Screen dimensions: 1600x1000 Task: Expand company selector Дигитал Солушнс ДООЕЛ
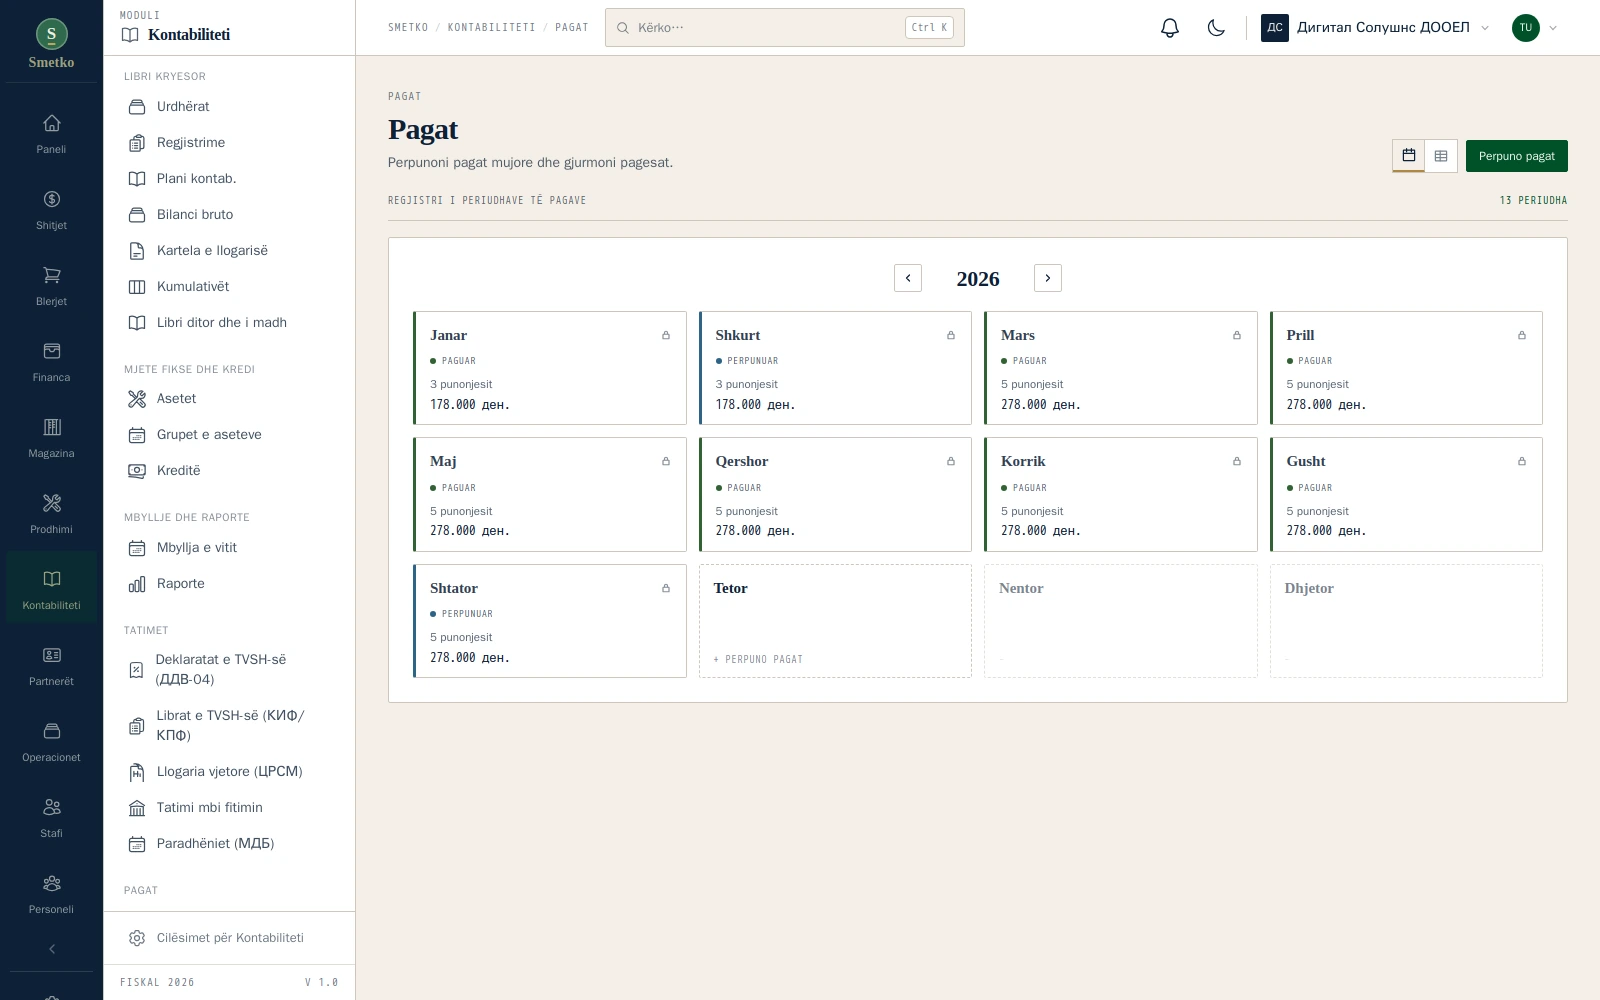click(1376, 28)
